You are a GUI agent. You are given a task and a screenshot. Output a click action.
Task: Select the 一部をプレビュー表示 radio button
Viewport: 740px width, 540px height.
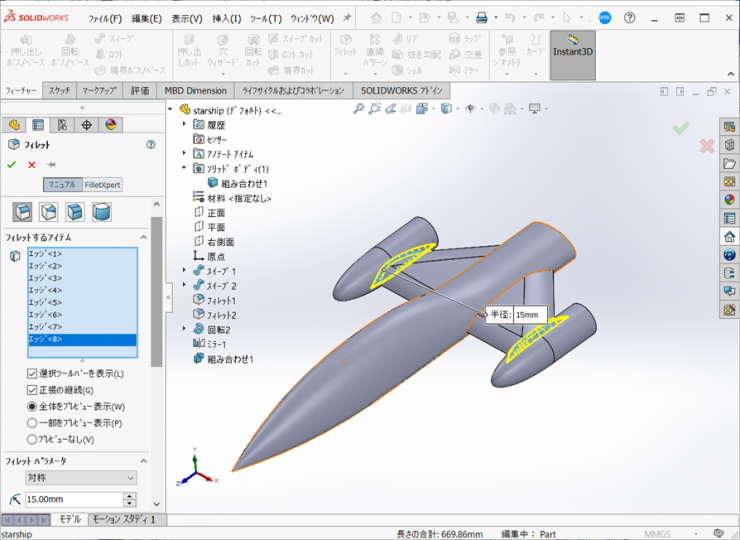[x=33, y=423]
